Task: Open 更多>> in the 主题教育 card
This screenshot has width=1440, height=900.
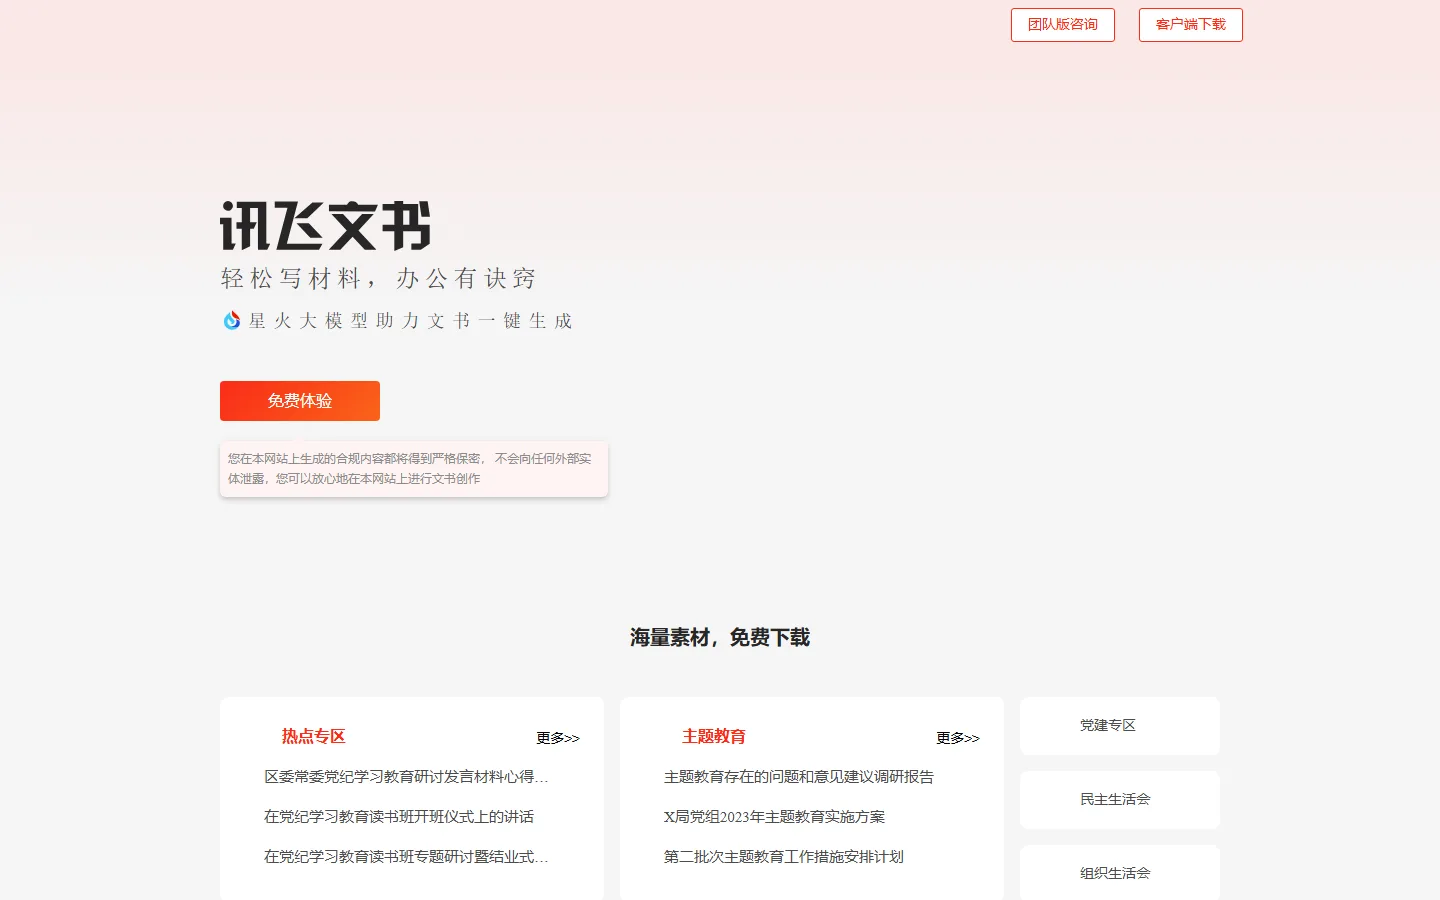Action: (x=958, y=738)
